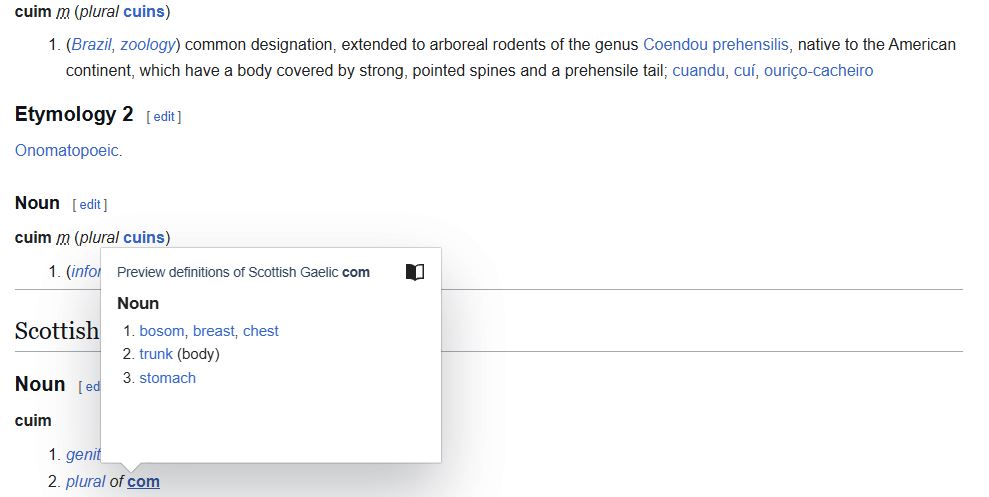Follow the Onomatopoeic link
This screenshot has width=989, height=497.
(x=68, y=151)
